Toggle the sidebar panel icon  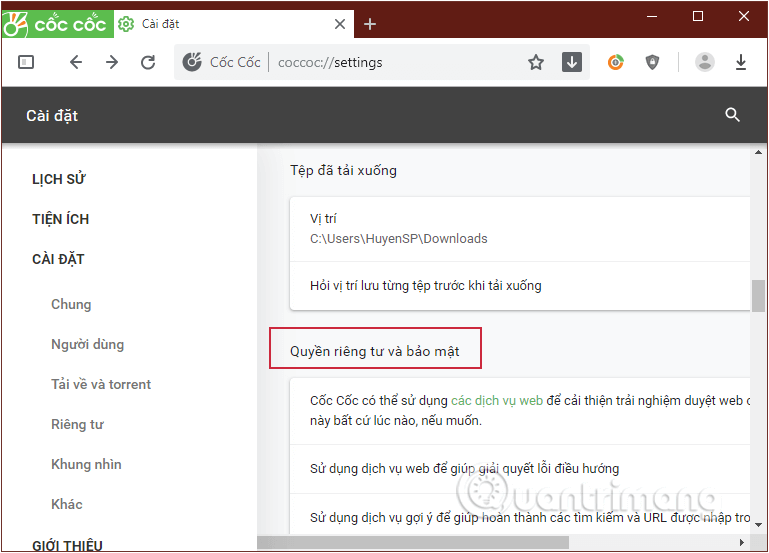(x=26, y=62)
